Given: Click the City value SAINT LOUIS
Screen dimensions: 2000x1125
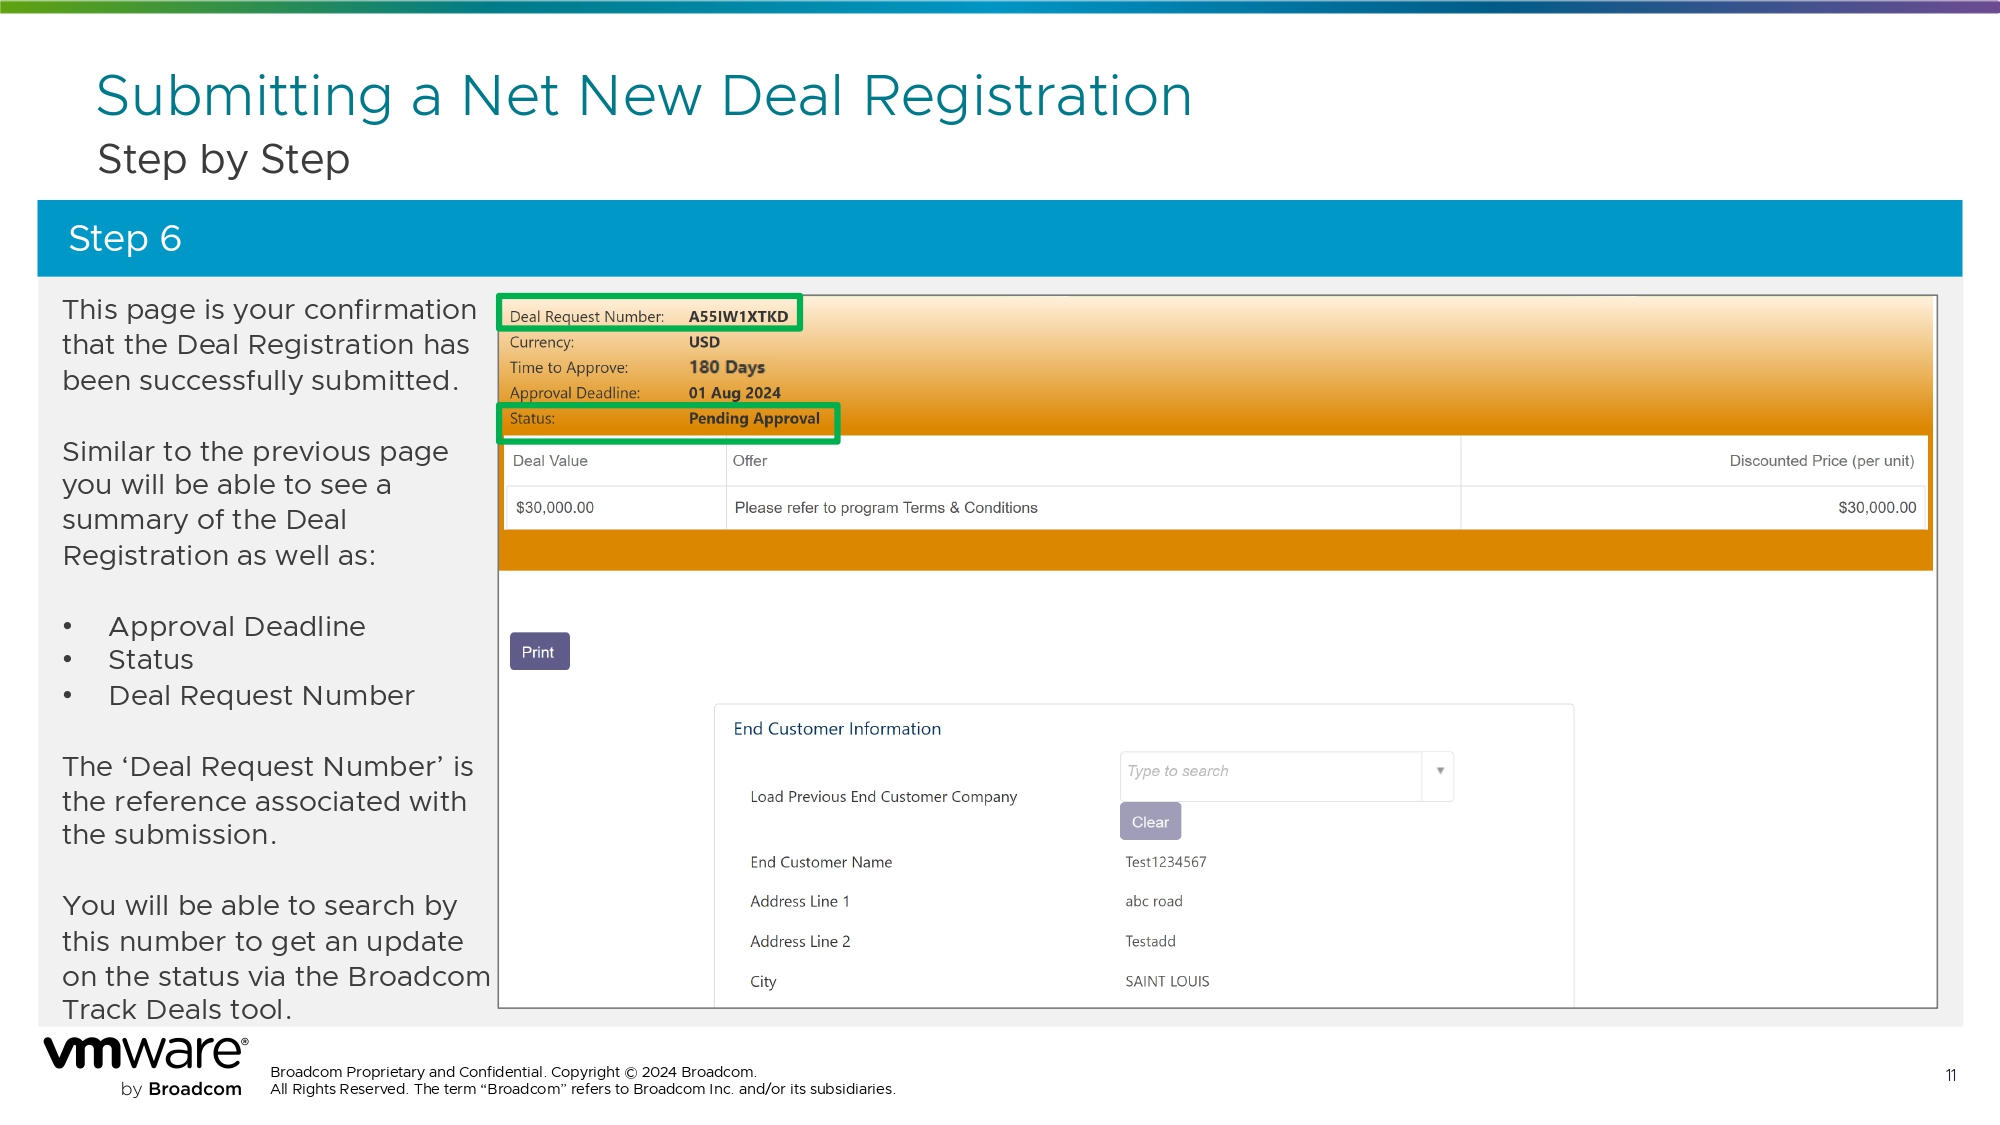Looking at the screenshot, I should pyautogui.click(x=1167, y=981).
